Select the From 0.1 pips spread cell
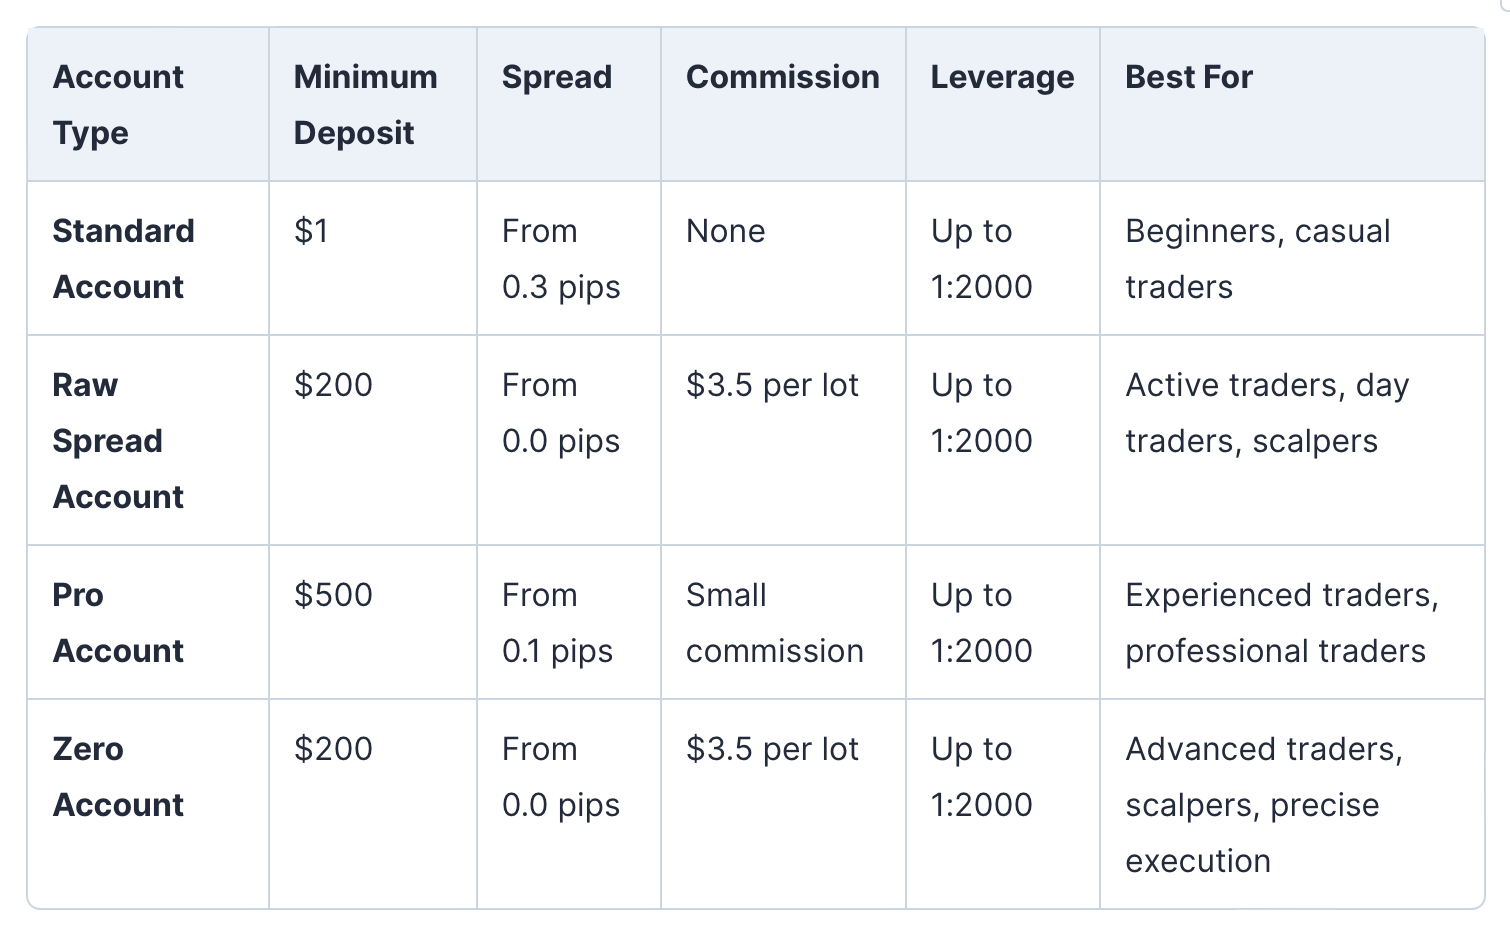 coord(557,622)
